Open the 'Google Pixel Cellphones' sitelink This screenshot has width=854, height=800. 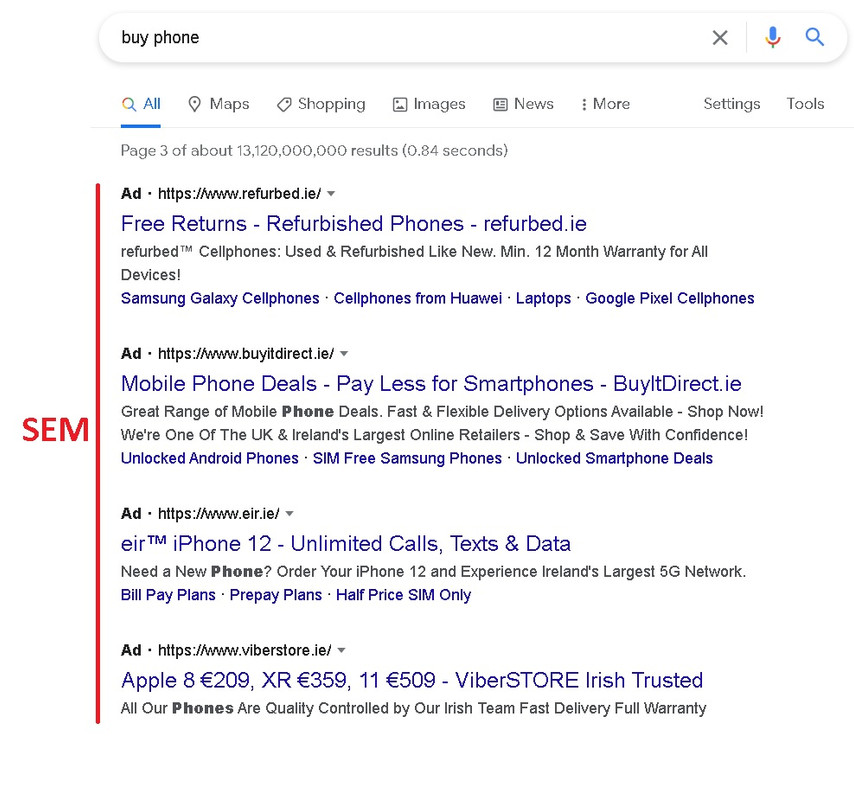670,298
